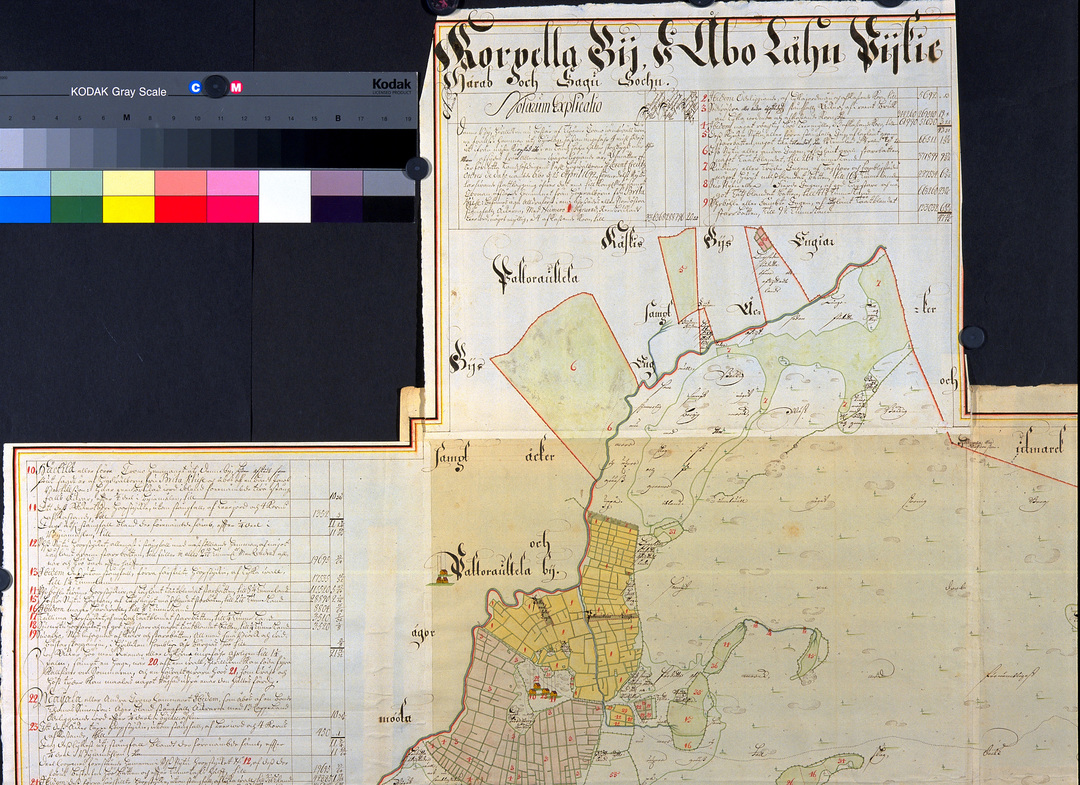Select the large white color patch

pos(284,196)
